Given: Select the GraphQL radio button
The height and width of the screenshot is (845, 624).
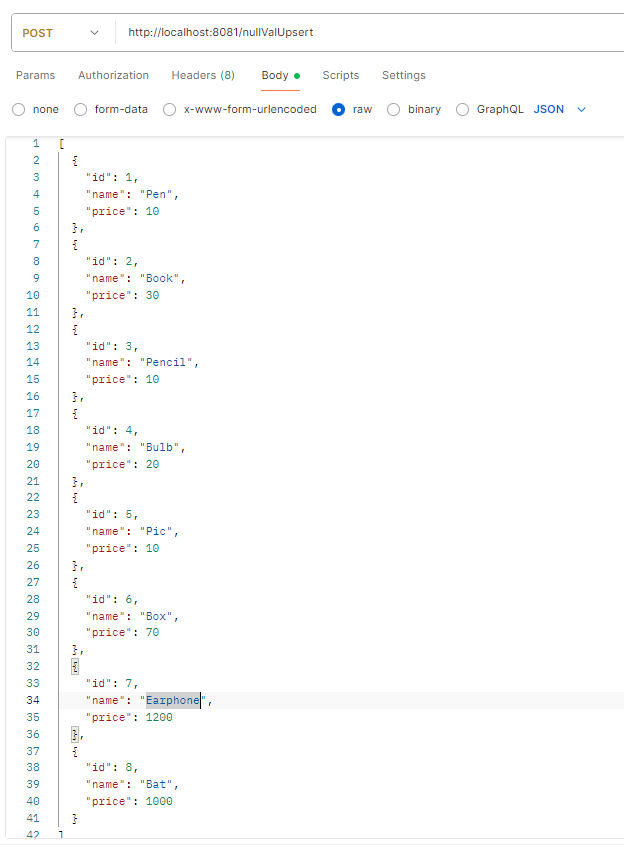Looking at the screenshot, I should coord(462,109).
